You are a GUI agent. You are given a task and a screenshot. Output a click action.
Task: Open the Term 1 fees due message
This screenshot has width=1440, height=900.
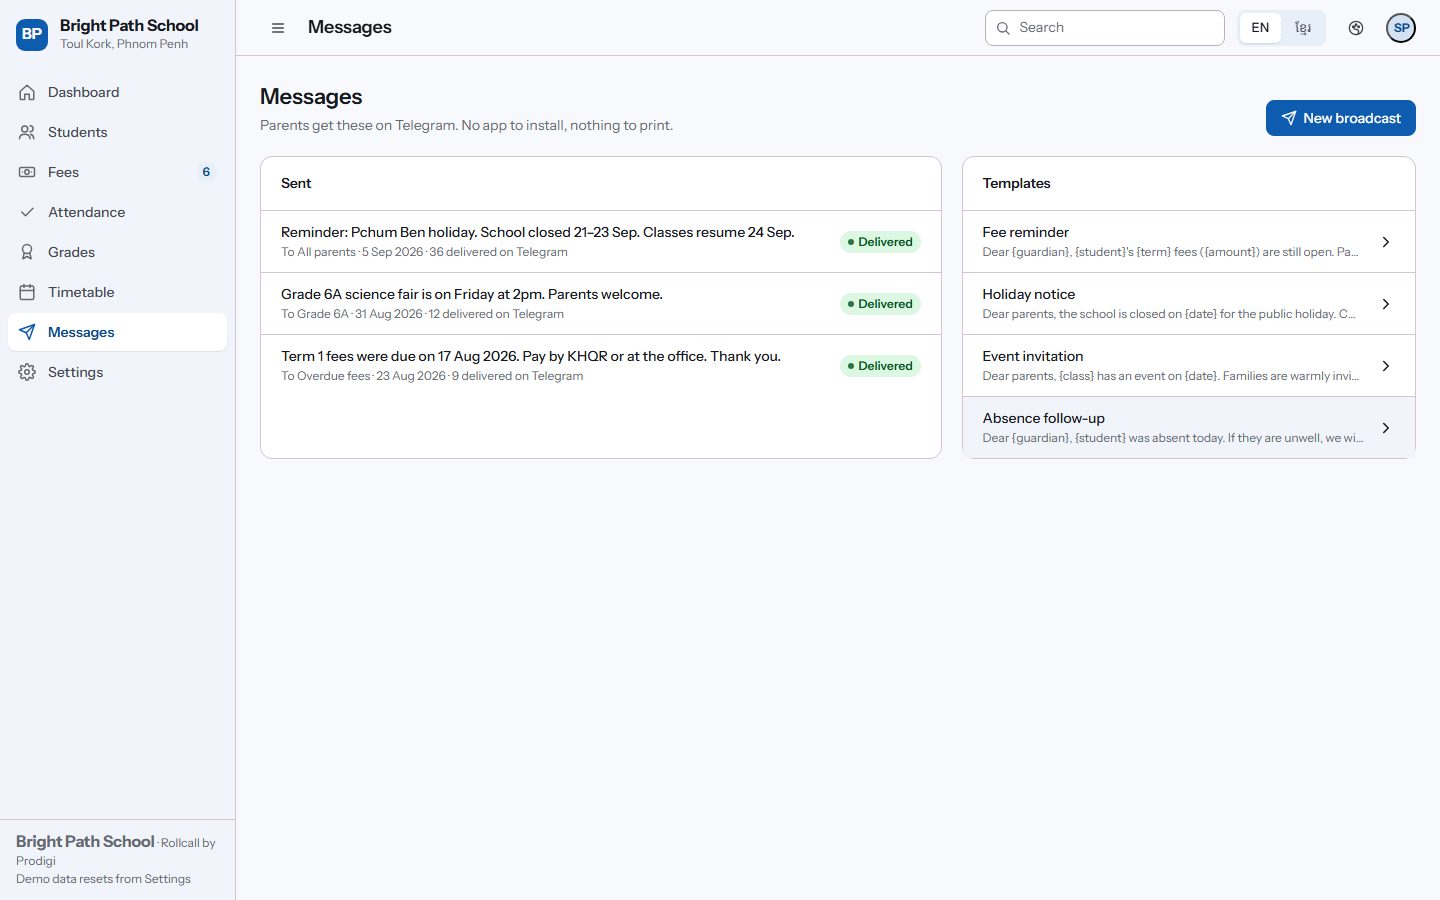(600, 366)
